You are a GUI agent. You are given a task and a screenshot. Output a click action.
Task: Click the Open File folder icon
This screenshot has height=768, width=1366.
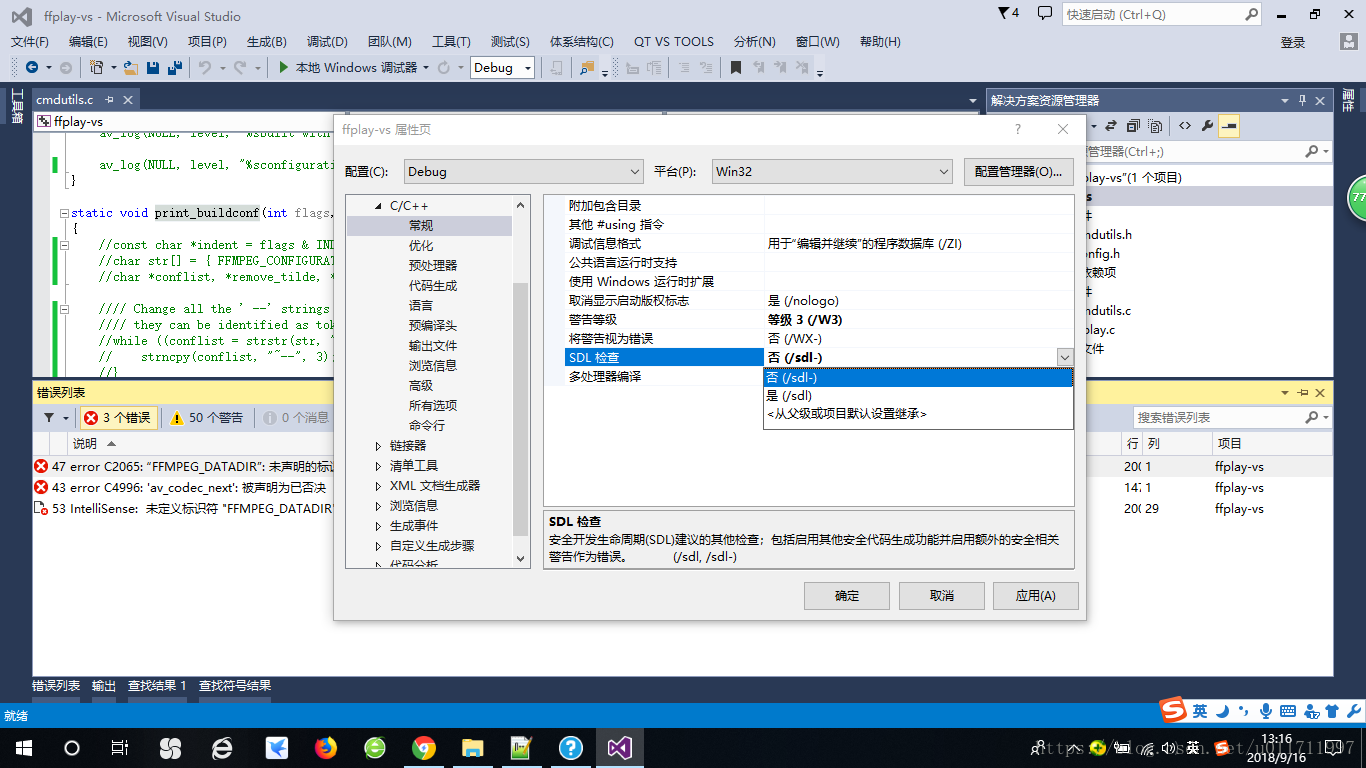pyautogui.click(x=130, y=67)
